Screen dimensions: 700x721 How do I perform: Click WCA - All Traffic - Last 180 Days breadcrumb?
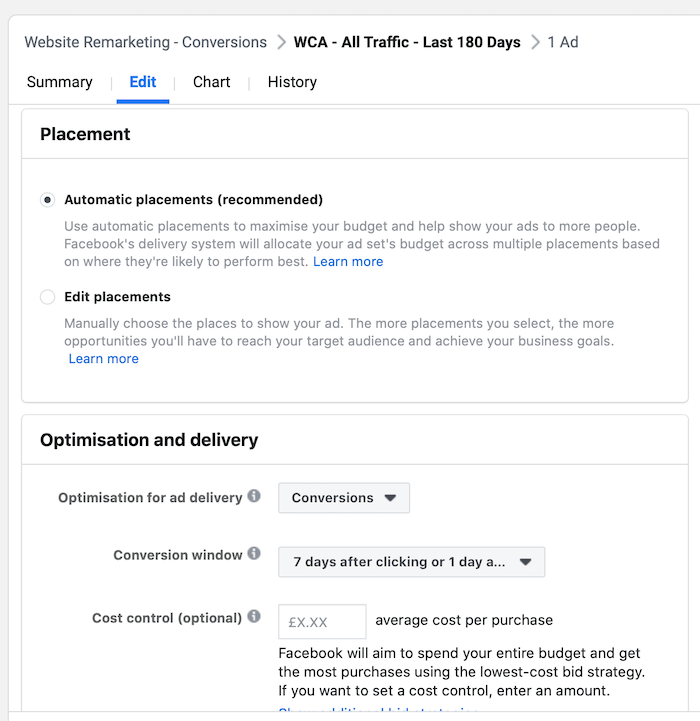click(407, 42)
